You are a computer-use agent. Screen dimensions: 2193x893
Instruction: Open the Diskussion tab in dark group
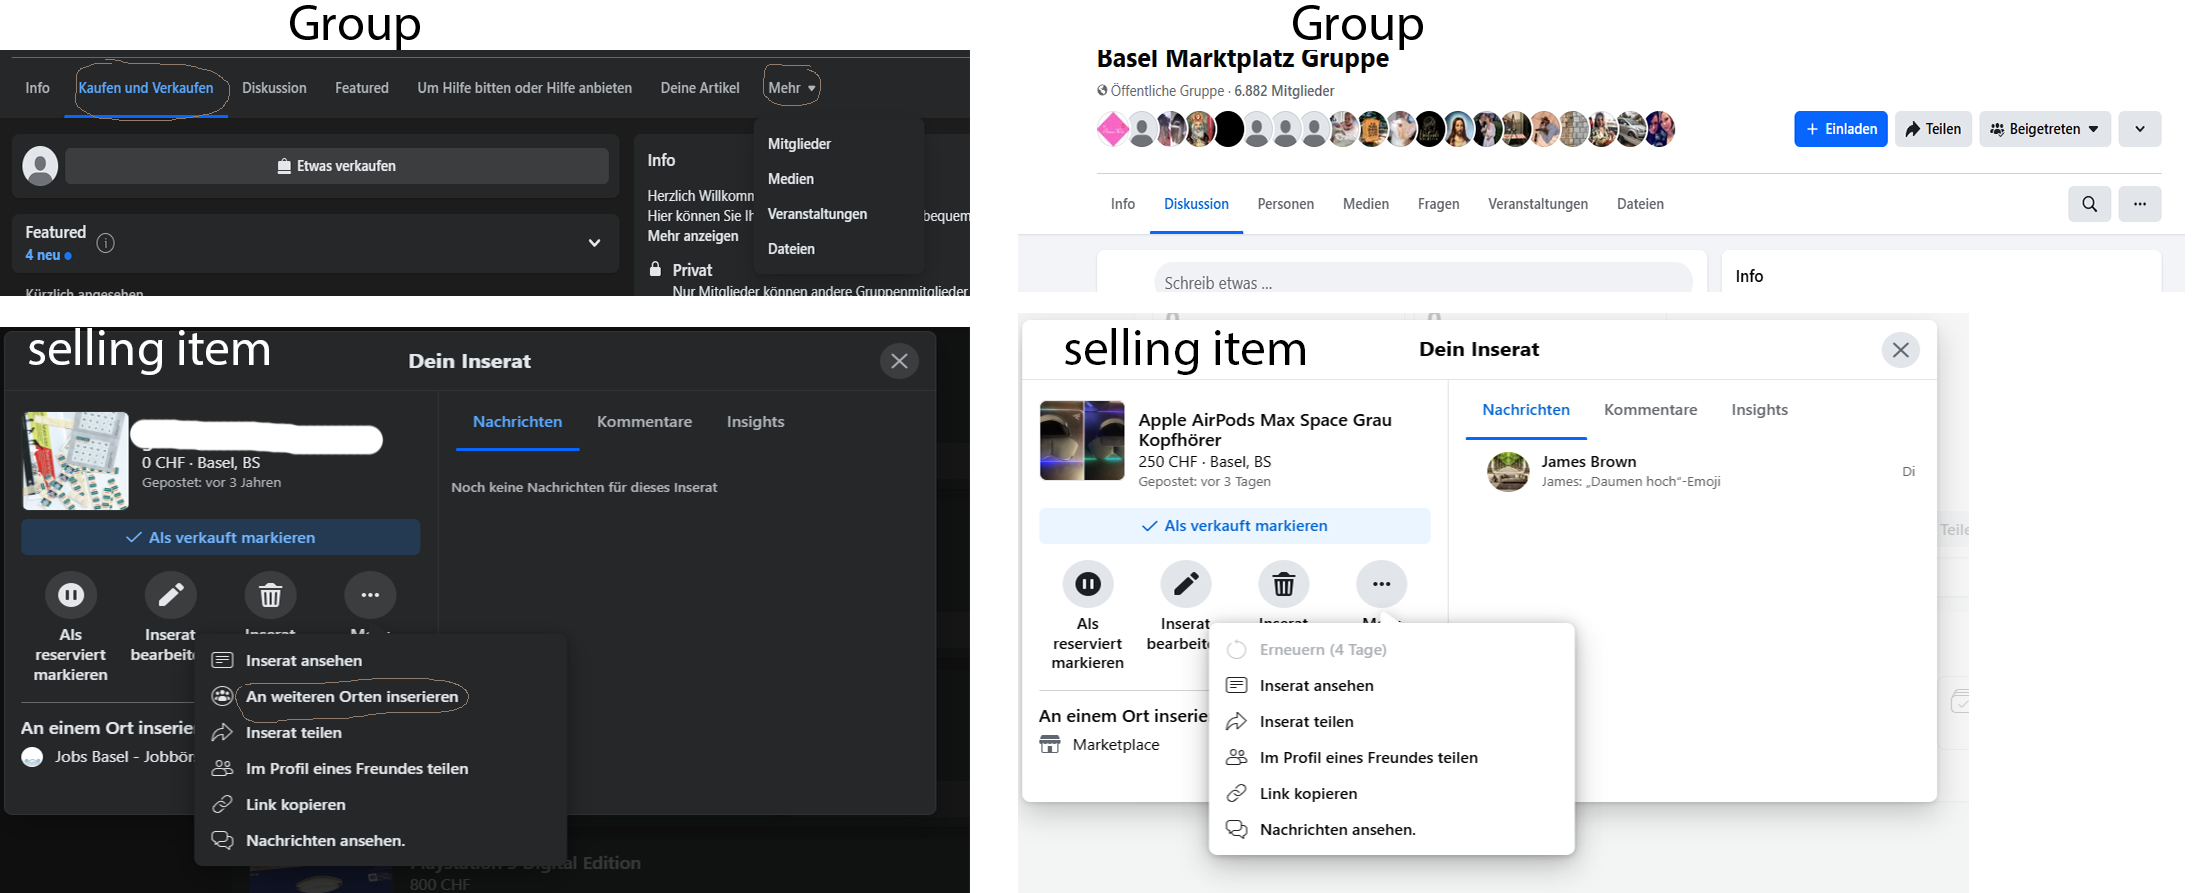[x=274, y=88]
